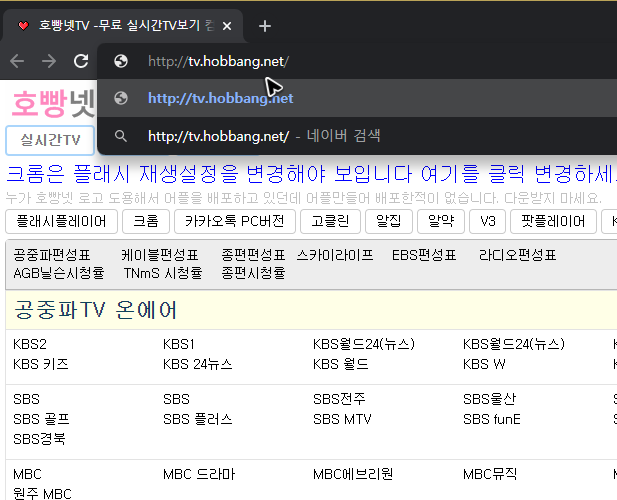Click the 호빵넷 logo
This screenshot has width=617, height=500.
pos(53,103)
